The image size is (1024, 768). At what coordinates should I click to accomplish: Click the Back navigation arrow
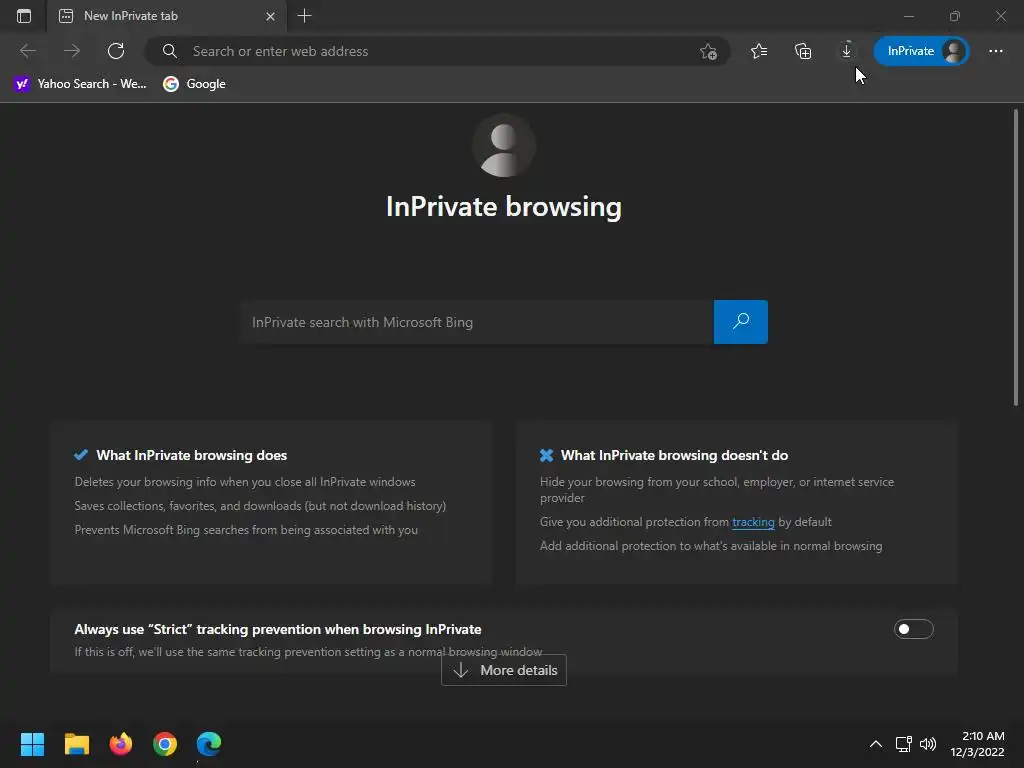(28, 51)
